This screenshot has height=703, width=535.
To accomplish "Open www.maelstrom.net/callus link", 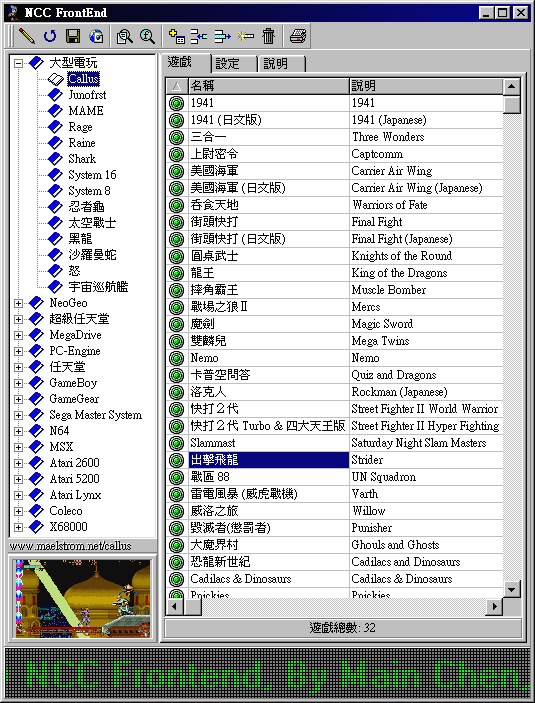I will pyautogui.click(x=70, y=546).
